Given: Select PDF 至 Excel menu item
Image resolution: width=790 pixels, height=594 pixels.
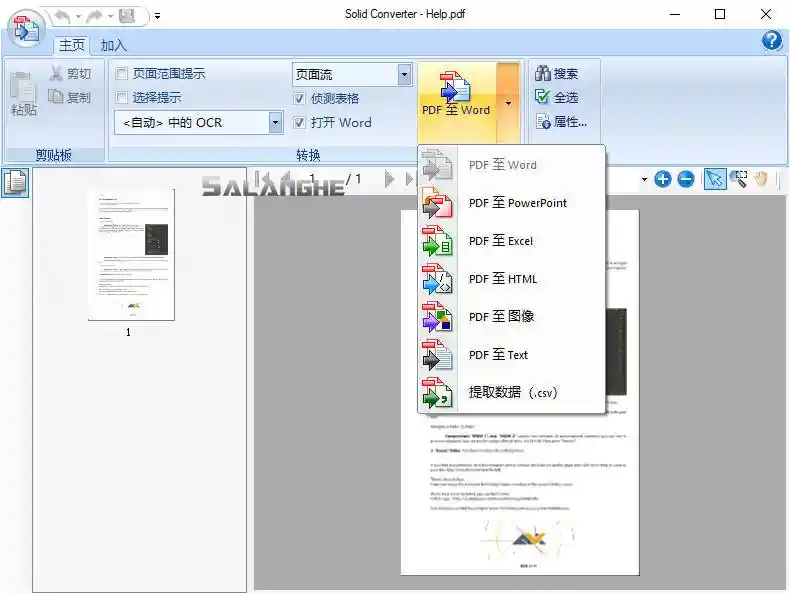Looking at the screenshot, I should (511, 241).
